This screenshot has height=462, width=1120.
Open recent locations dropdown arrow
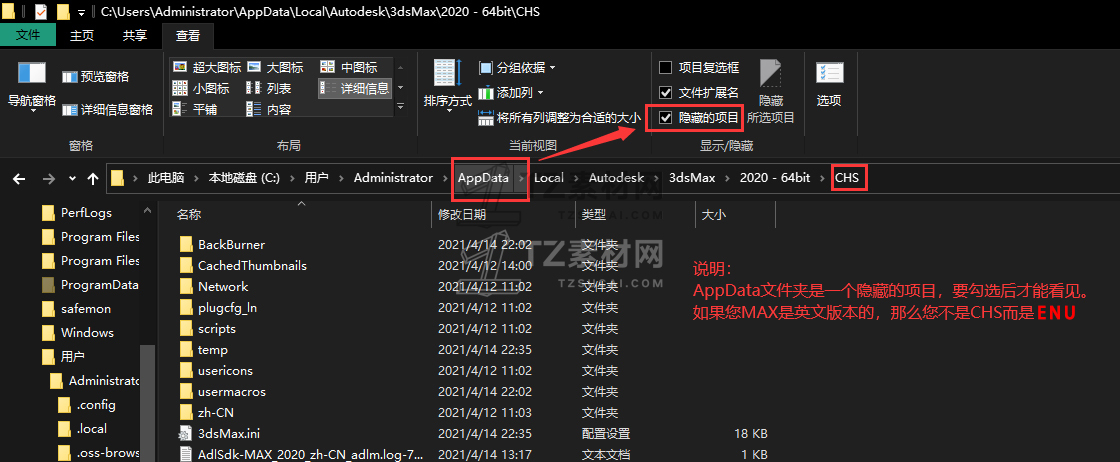pyautogui.click(x=72, y=179)
